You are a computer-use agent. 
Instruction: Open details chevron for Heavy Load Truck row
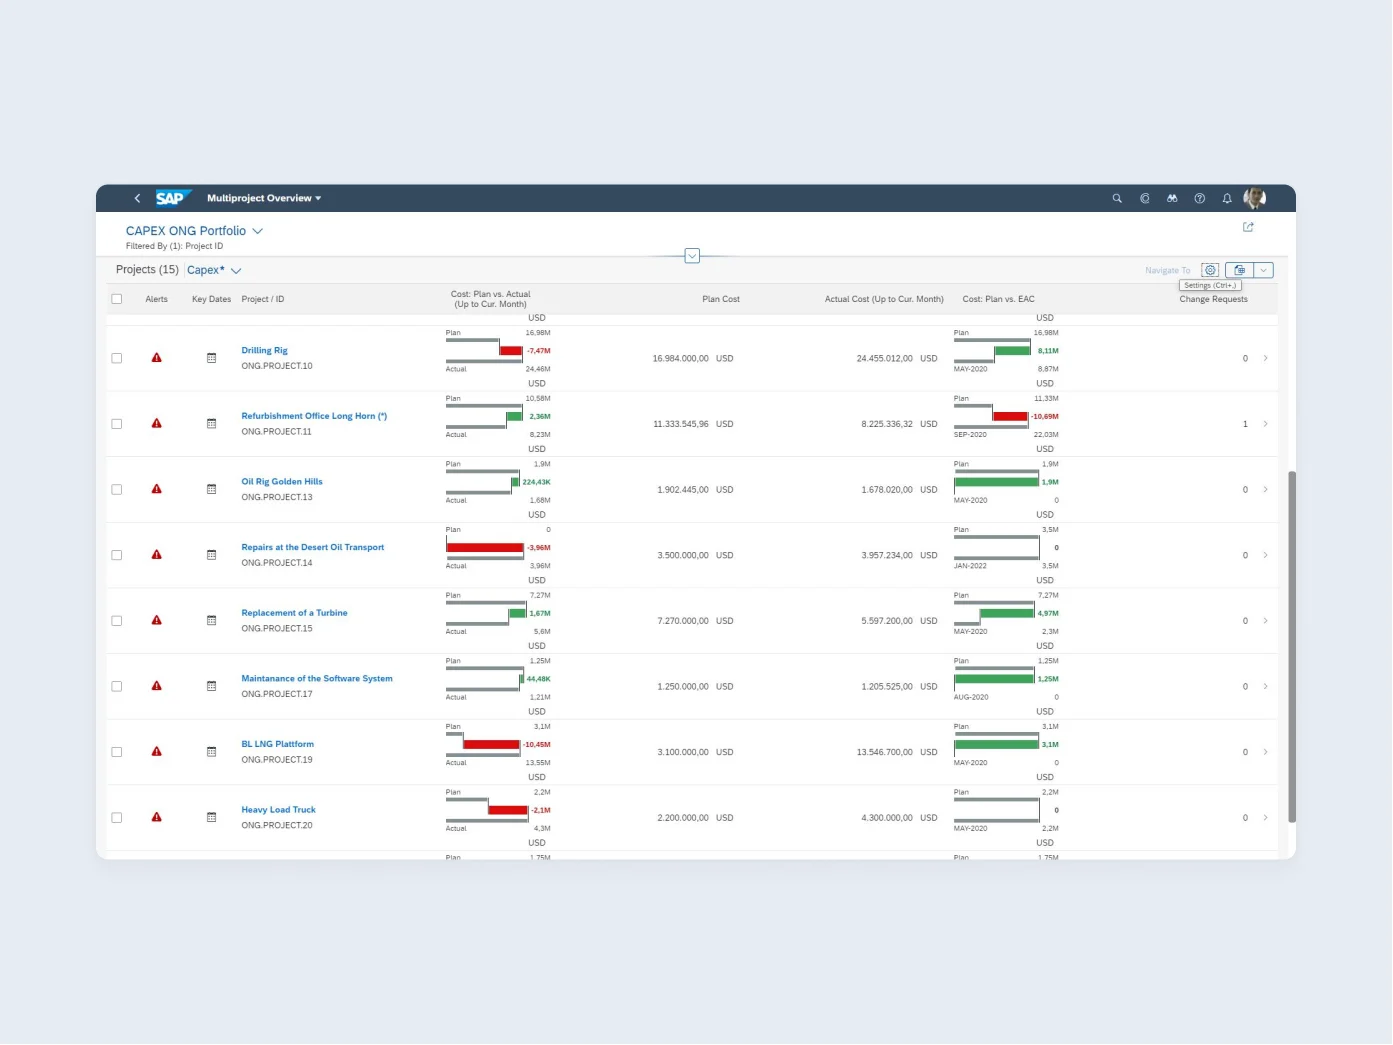(x=1266, y=818)
